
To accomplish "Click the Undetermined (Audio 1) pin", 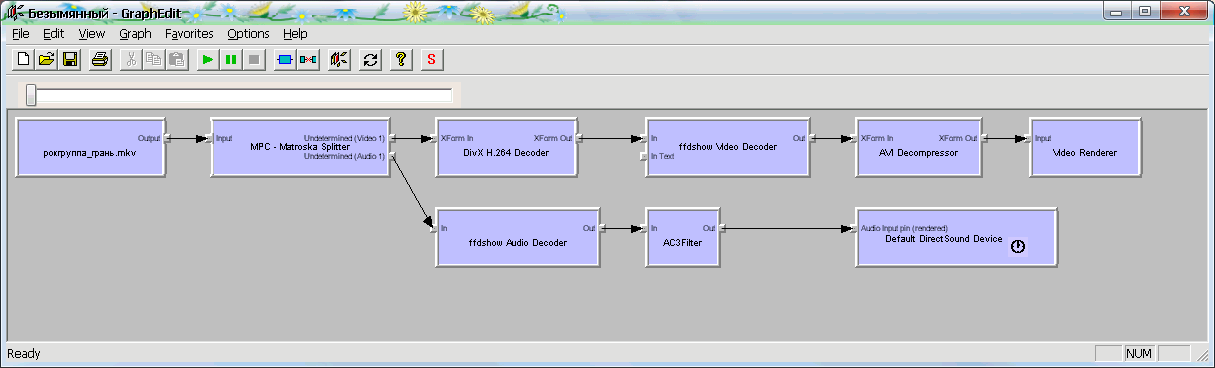I will 393,156.
